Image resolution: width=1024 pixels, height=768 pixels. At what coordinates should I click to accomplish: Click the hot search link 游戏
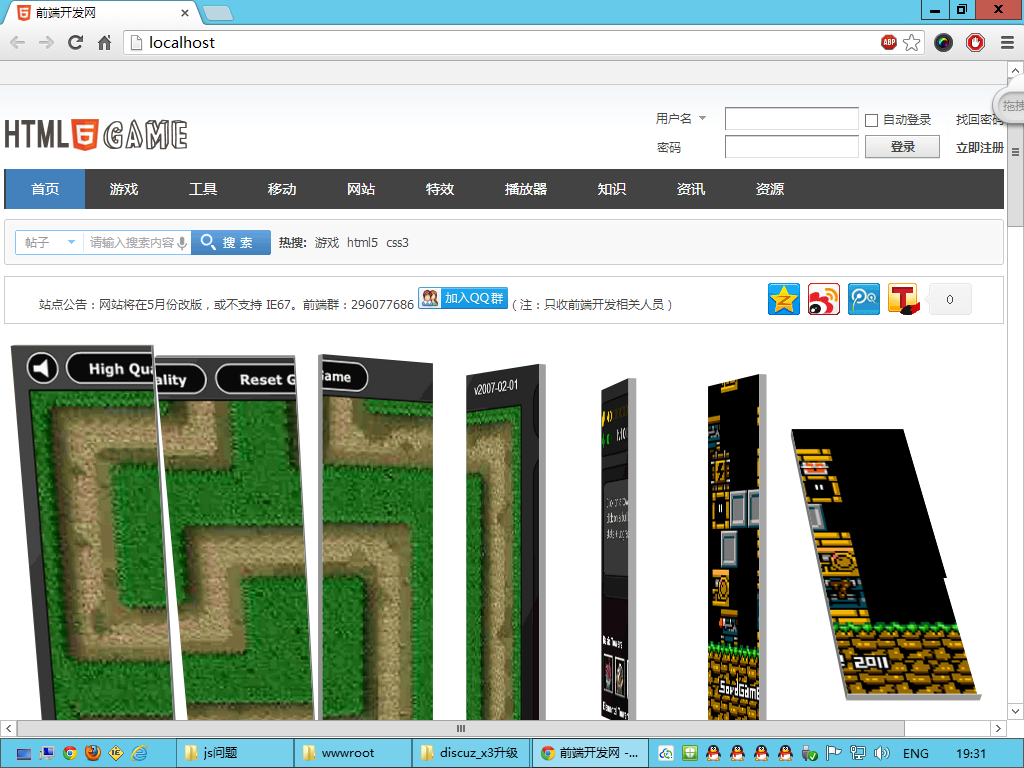(x=327, y=243)
